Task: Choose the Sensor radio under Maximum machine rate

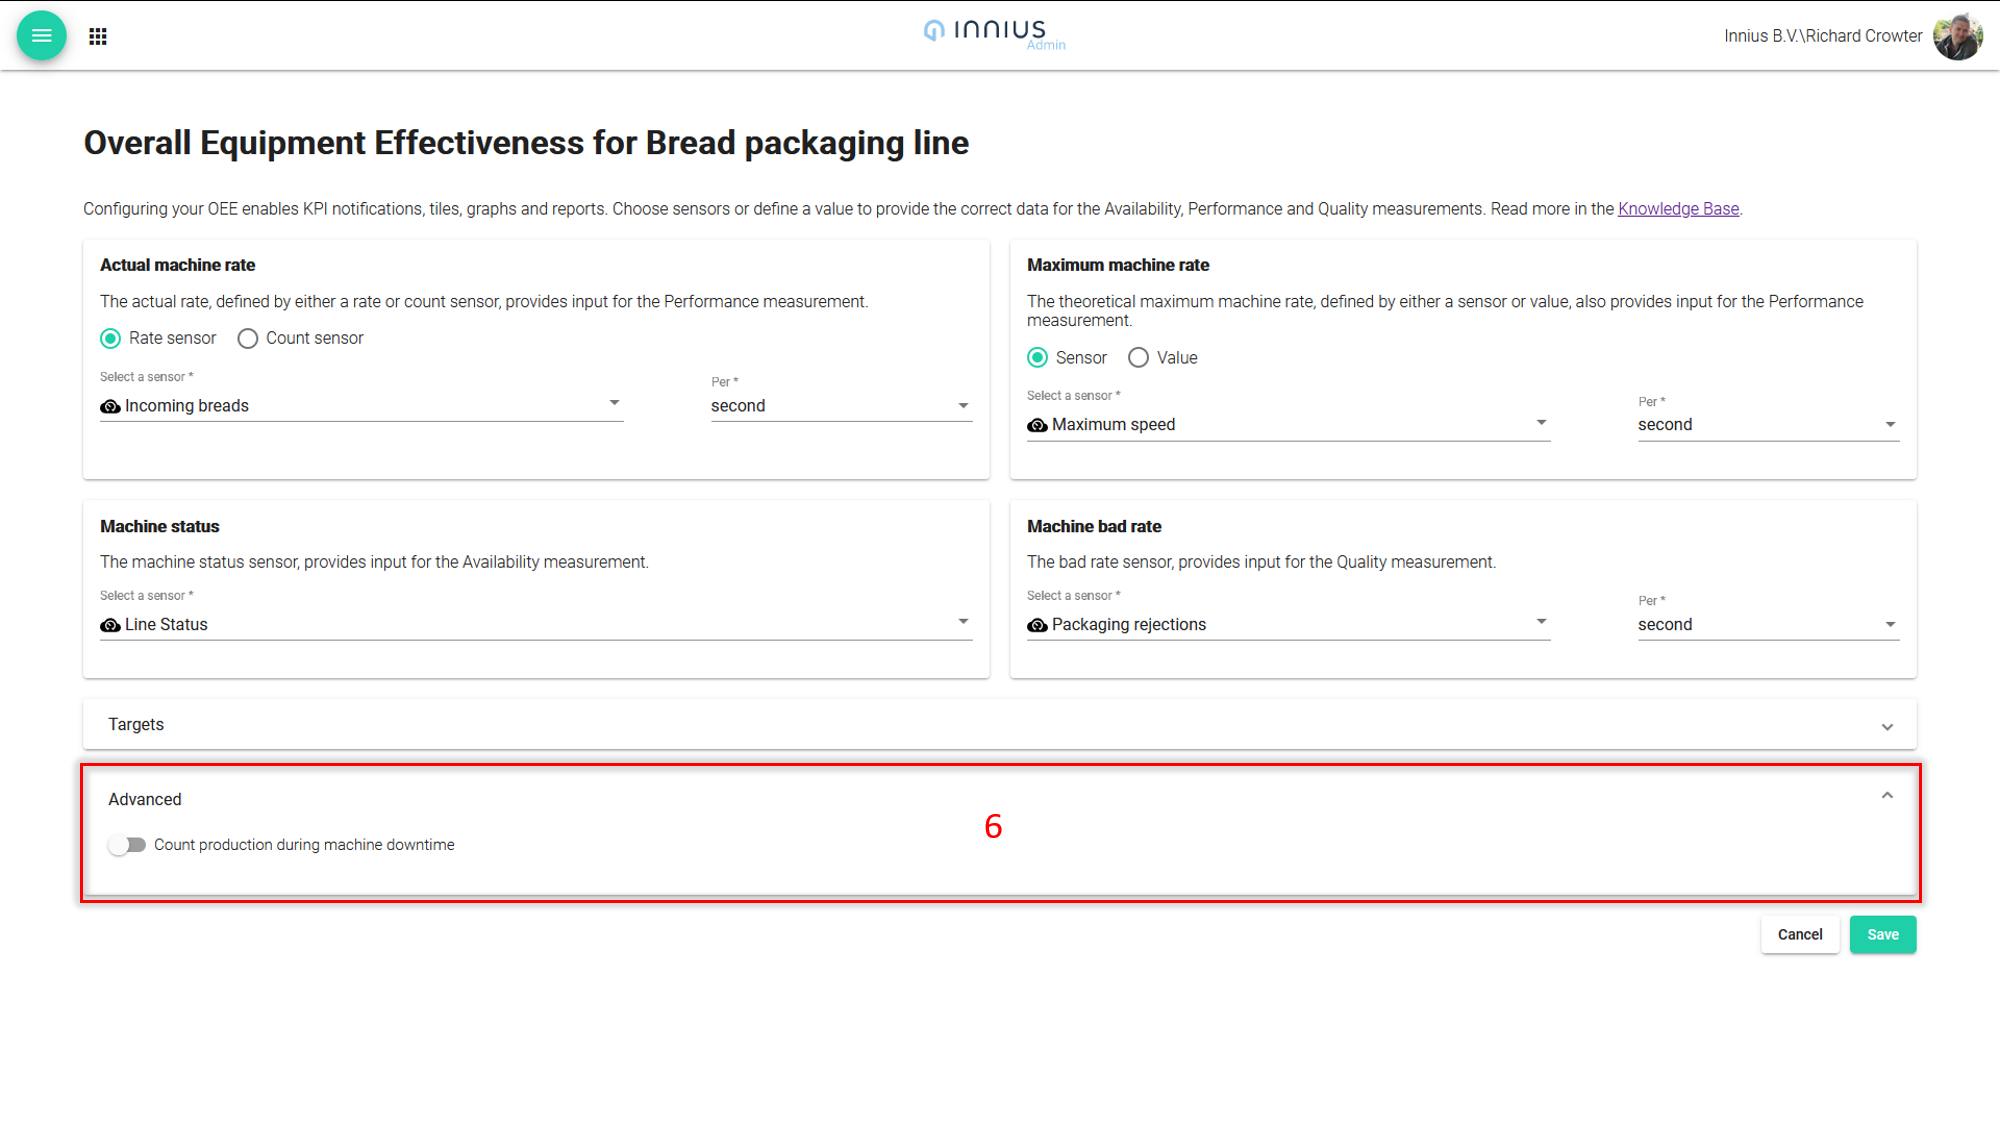Action: click(x=1037, y=358)
